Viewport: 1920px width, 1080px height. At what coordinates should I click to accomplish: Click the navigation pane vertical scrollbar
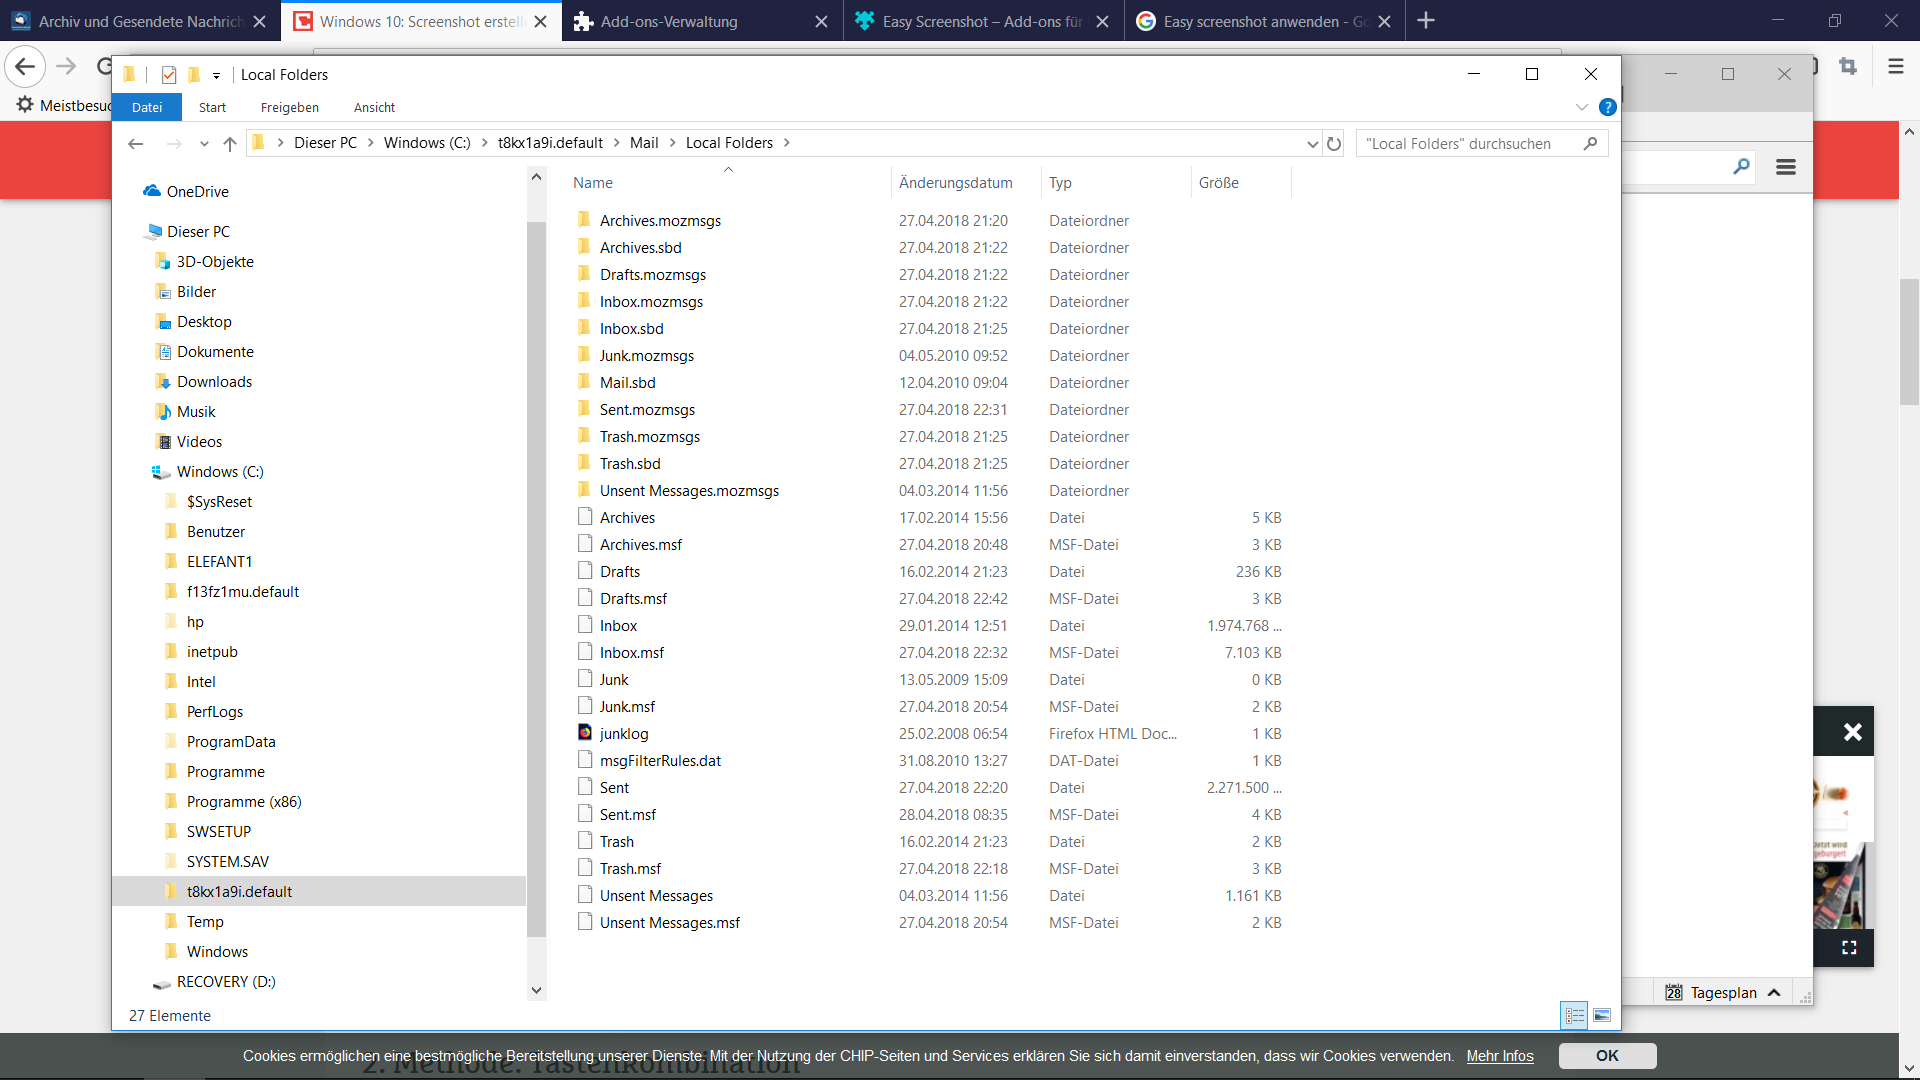536,580
